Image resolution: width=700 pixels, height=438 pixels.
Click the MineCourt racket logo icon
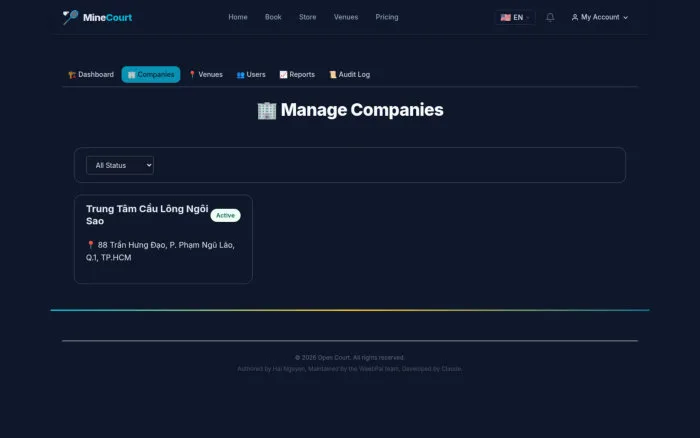[x=70, y=17]
